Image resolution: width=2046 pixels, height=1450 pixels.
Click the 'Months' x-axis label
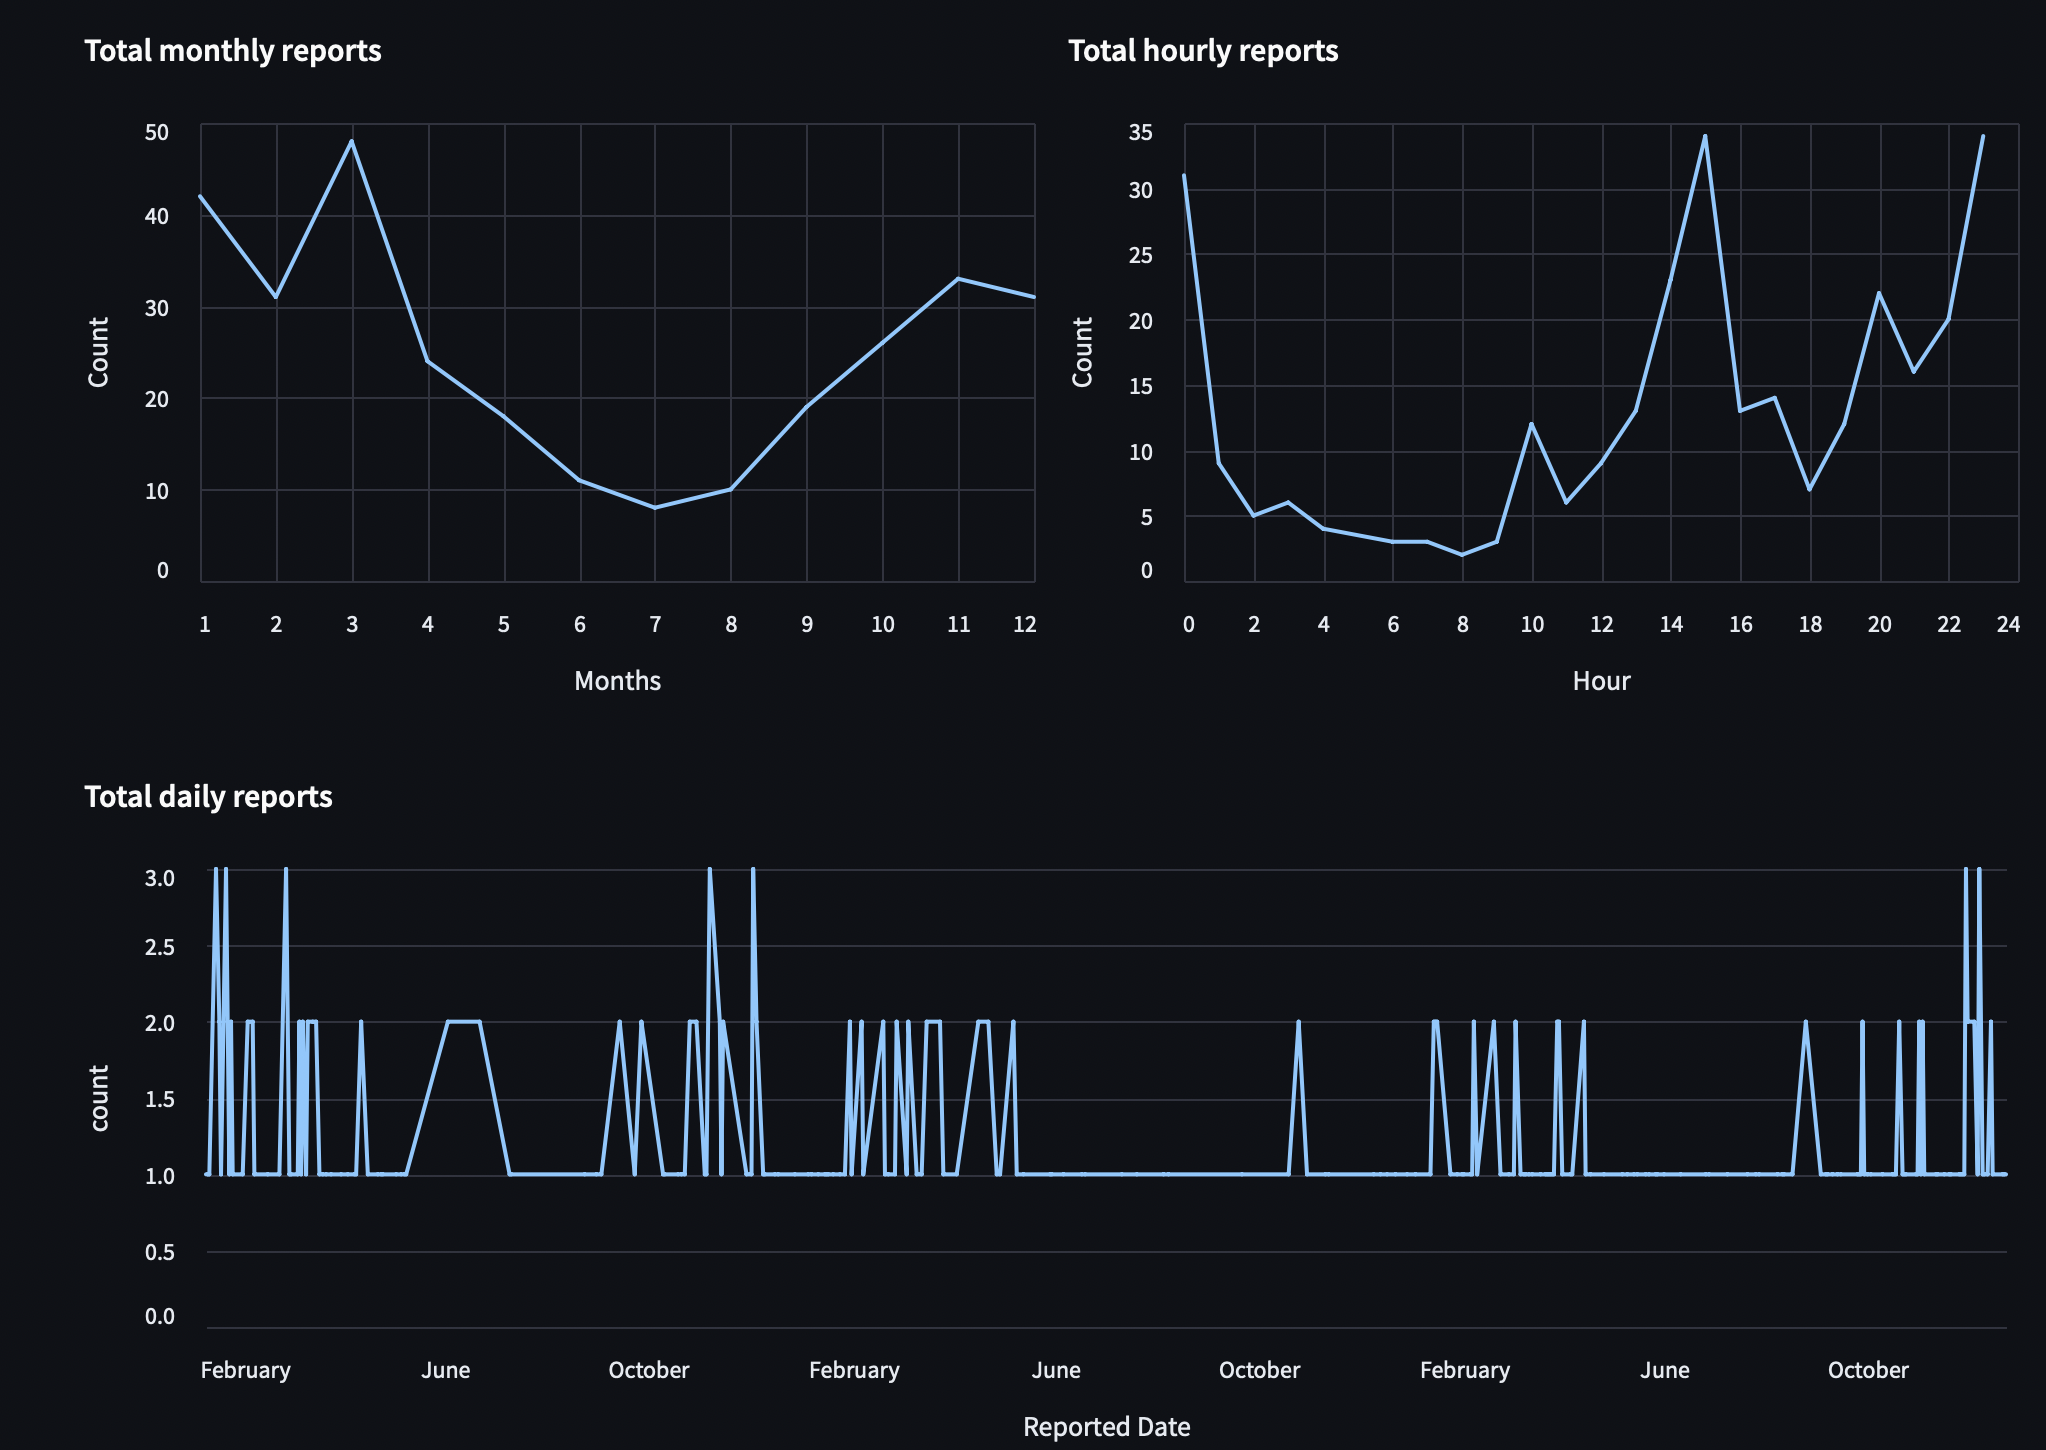[617, 681]
